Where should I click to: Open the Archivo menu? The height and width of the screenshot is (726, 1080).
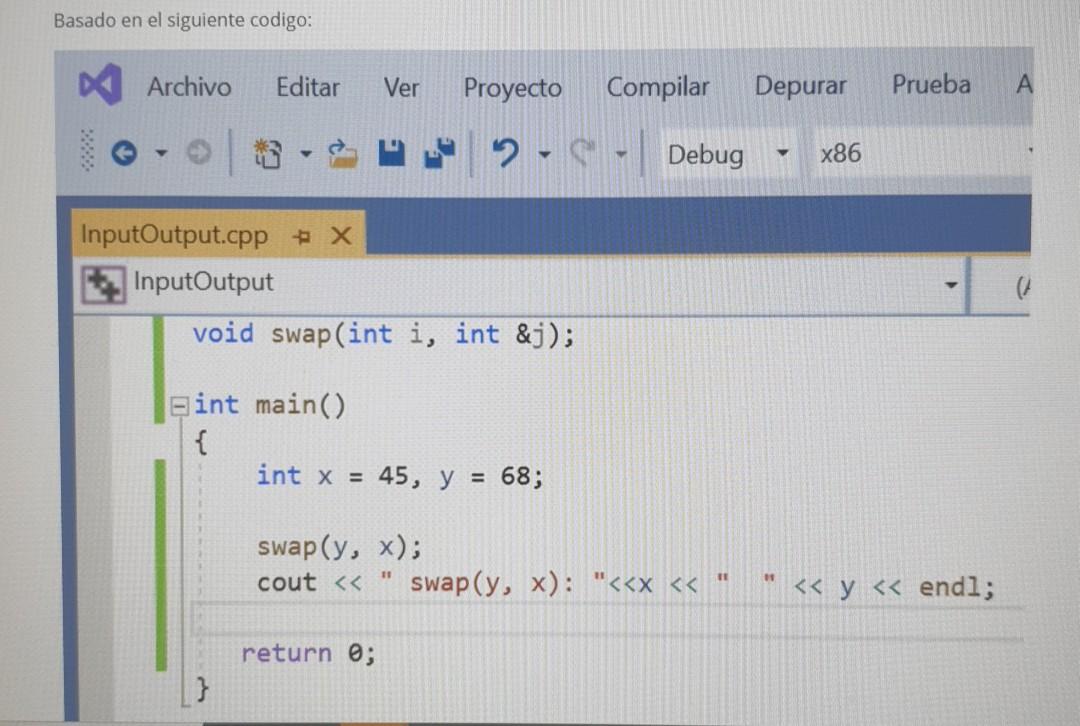click(x=189, y=87)
